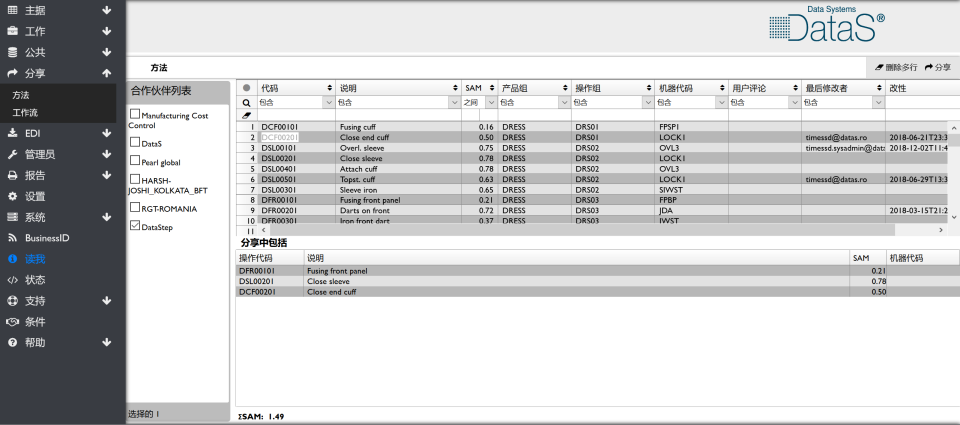The image size is (960, 425).
Task: Click the 报告 printer icon
Action: pyautogui.click(x=12, y=175)
